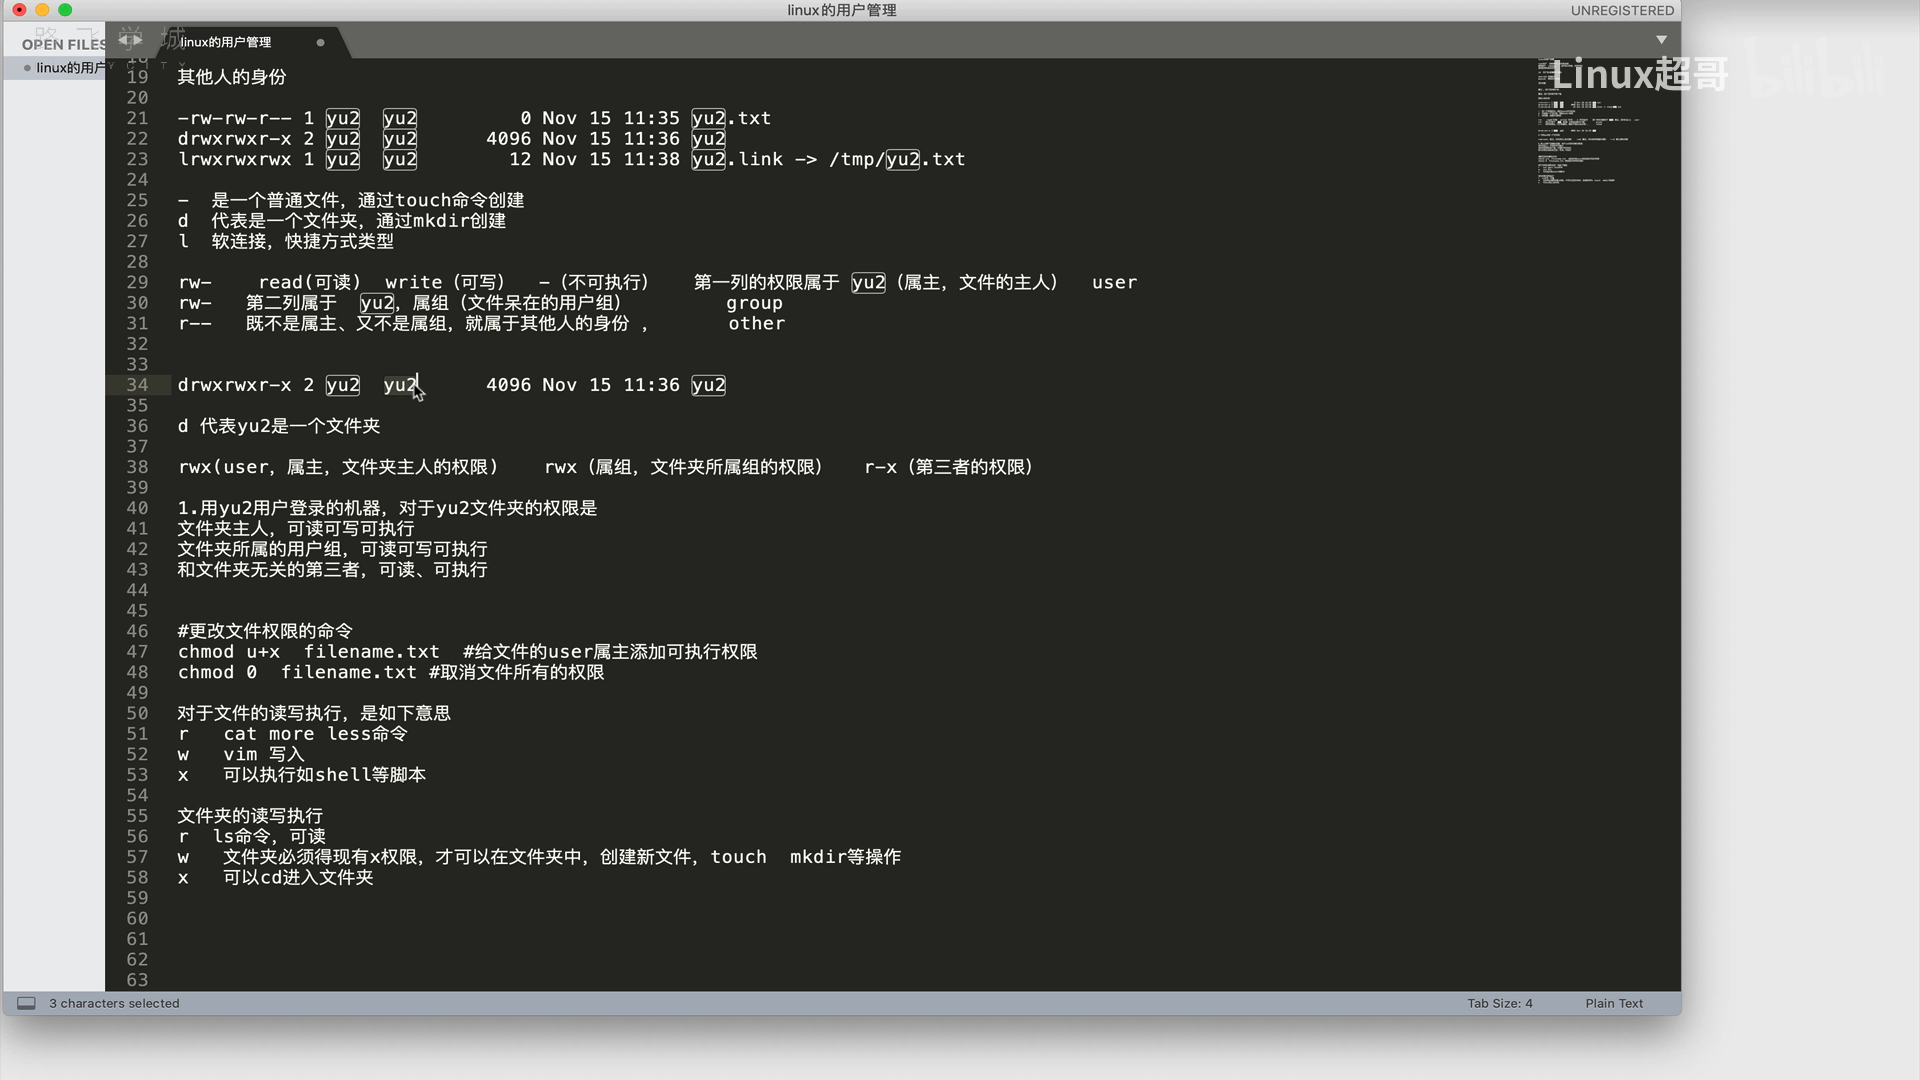Click the UNREGISTERED label in title bar
The height and width of the screenshot is (1080, 1920).
coord(1621,10)
